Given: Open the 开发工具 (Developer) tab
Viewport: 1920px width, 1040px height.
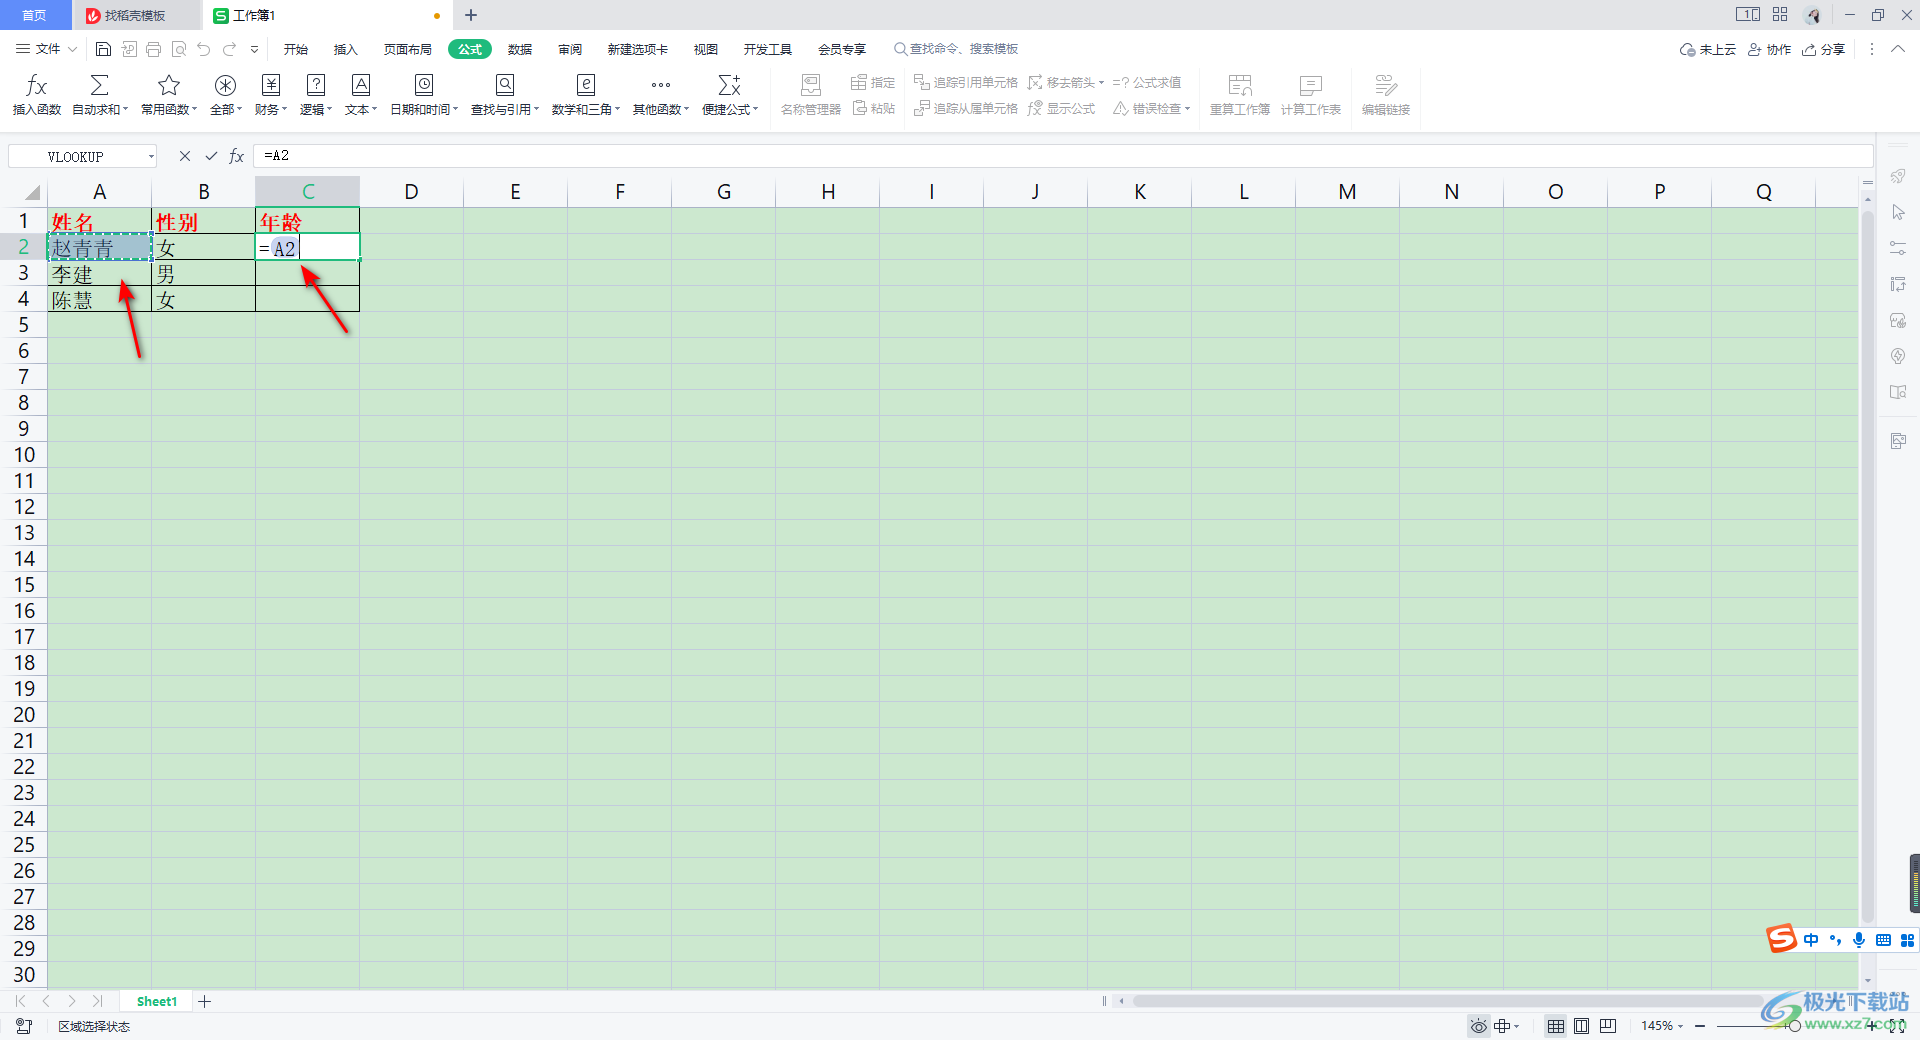Looking at the screenshot, I should (x=768, y=49).
